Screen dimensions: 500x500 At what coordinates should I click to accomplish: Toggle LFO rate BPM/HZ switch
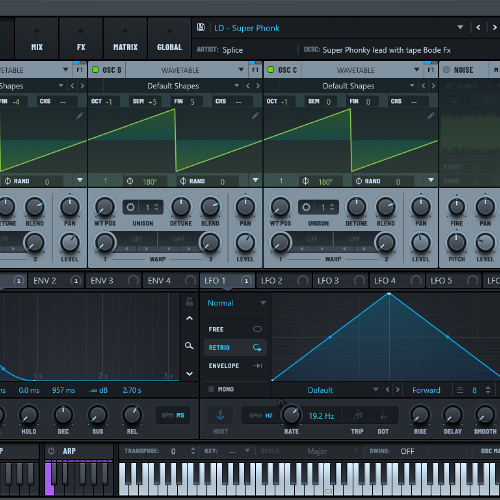(x=261, y=415)
